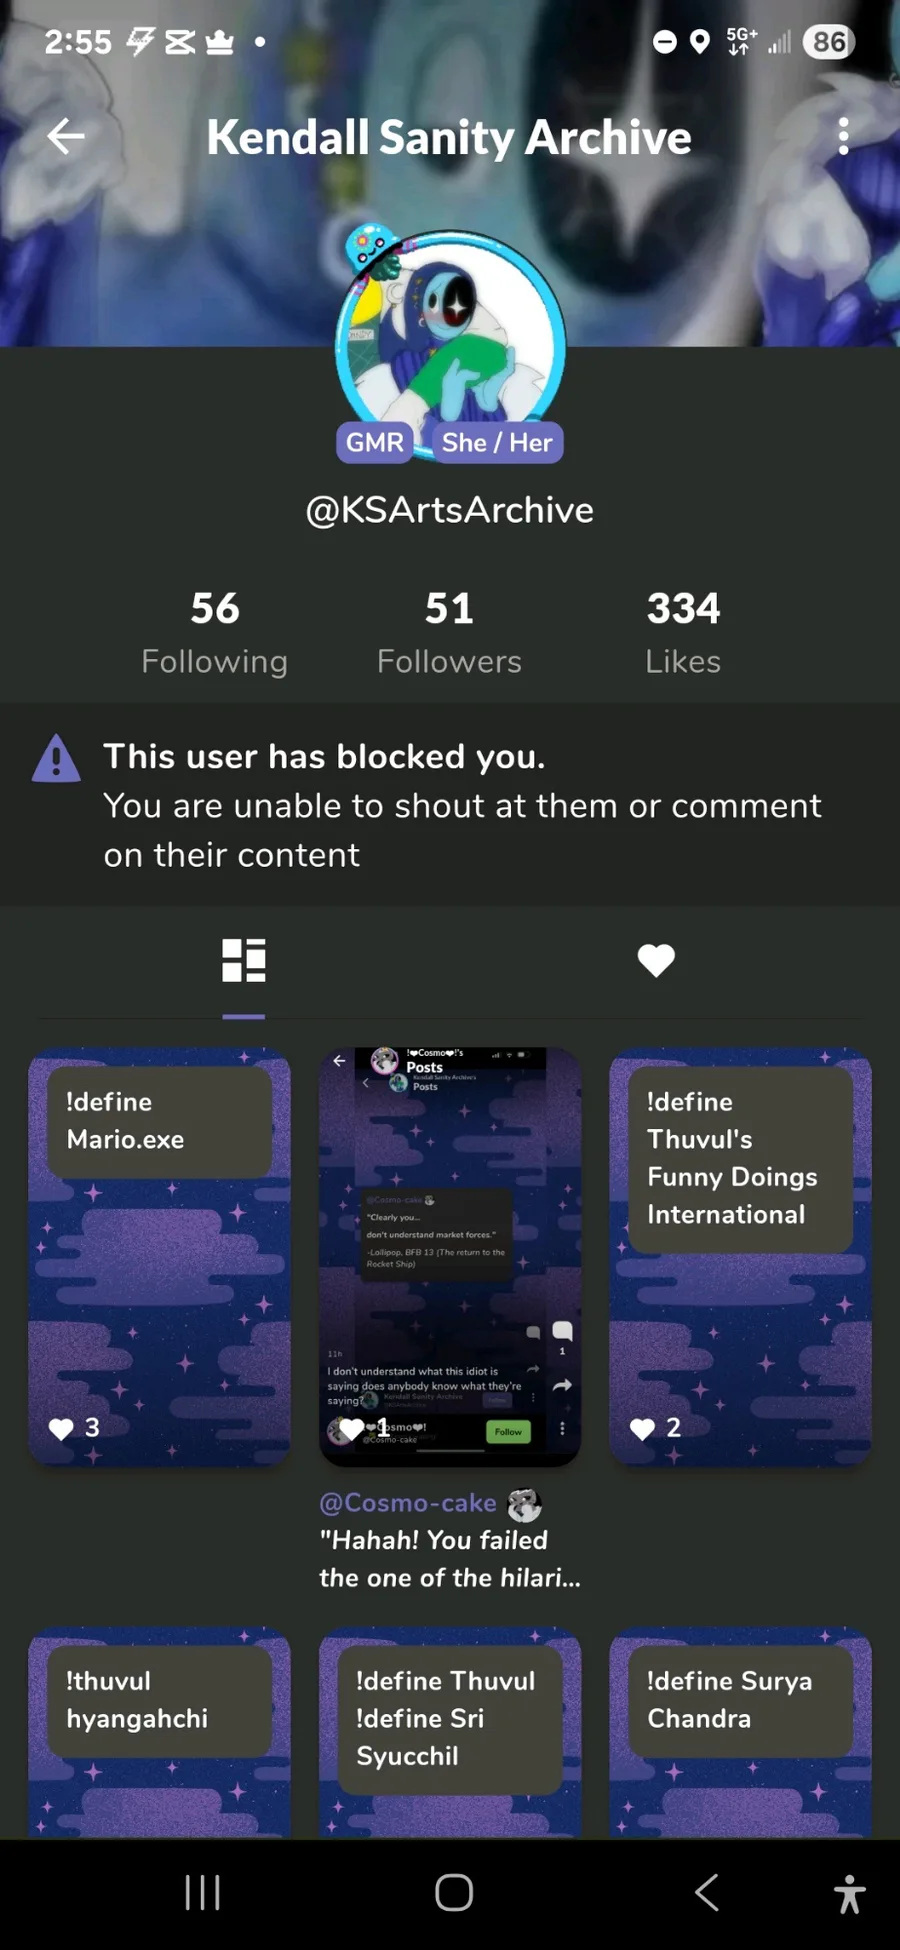This screenshot has height=1950, width=900.
Task: Tap the blocked warning triangle icon
Action: click(56, 758)
